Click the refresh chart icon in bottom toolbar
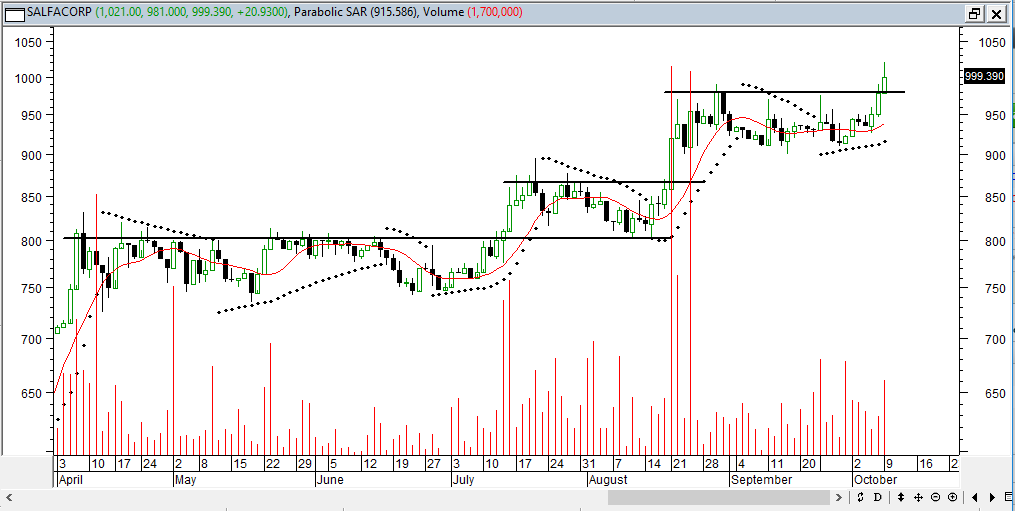 (860, 497)
